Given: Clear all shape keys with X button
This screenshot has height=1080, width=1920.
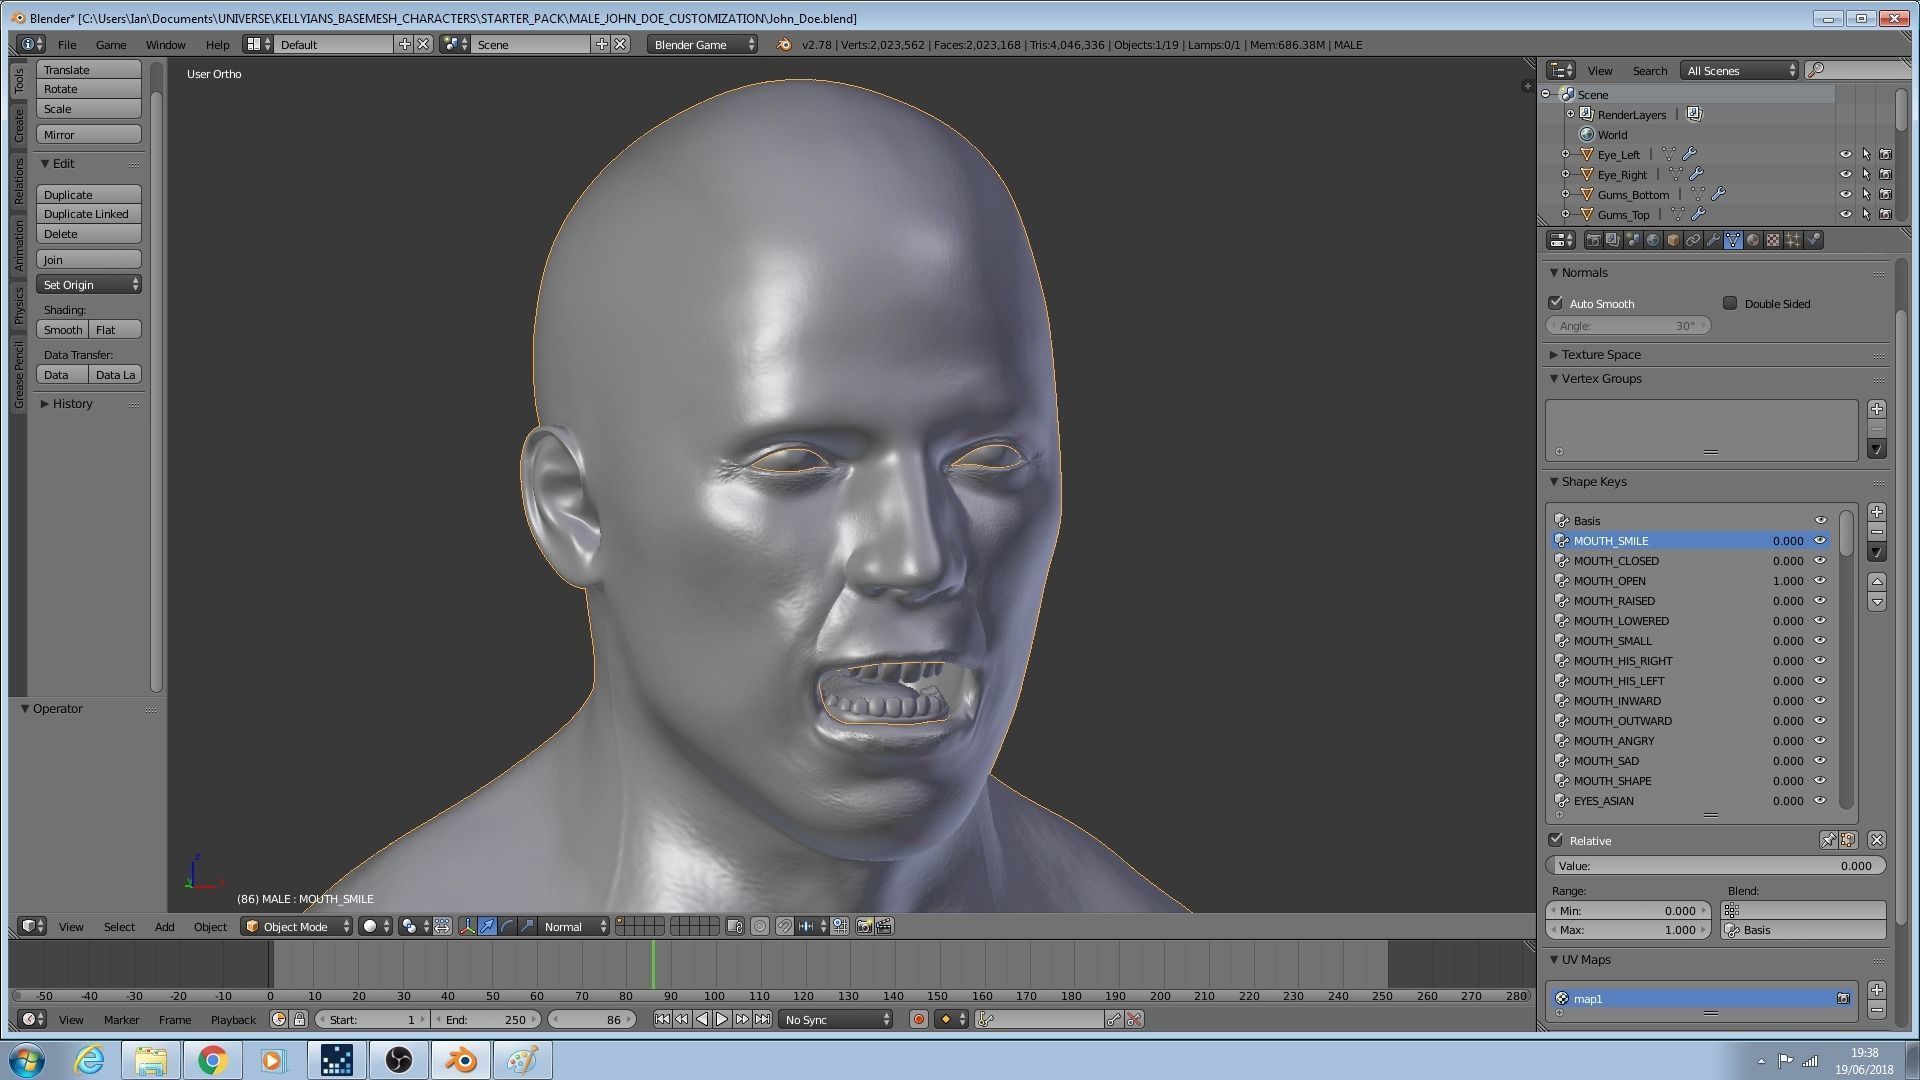Looking at the screenshot, I should 1876,840.
